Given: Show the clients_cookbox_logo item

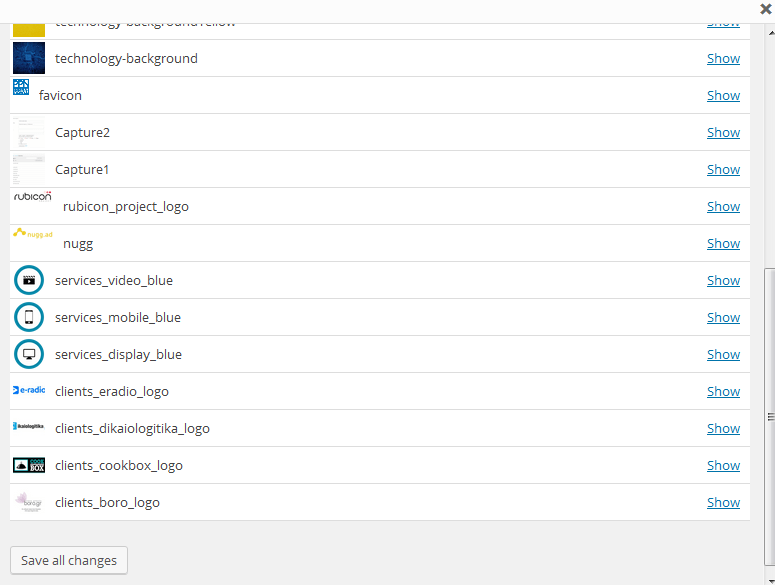Looking at the screenshot, I should click(723, 466).
